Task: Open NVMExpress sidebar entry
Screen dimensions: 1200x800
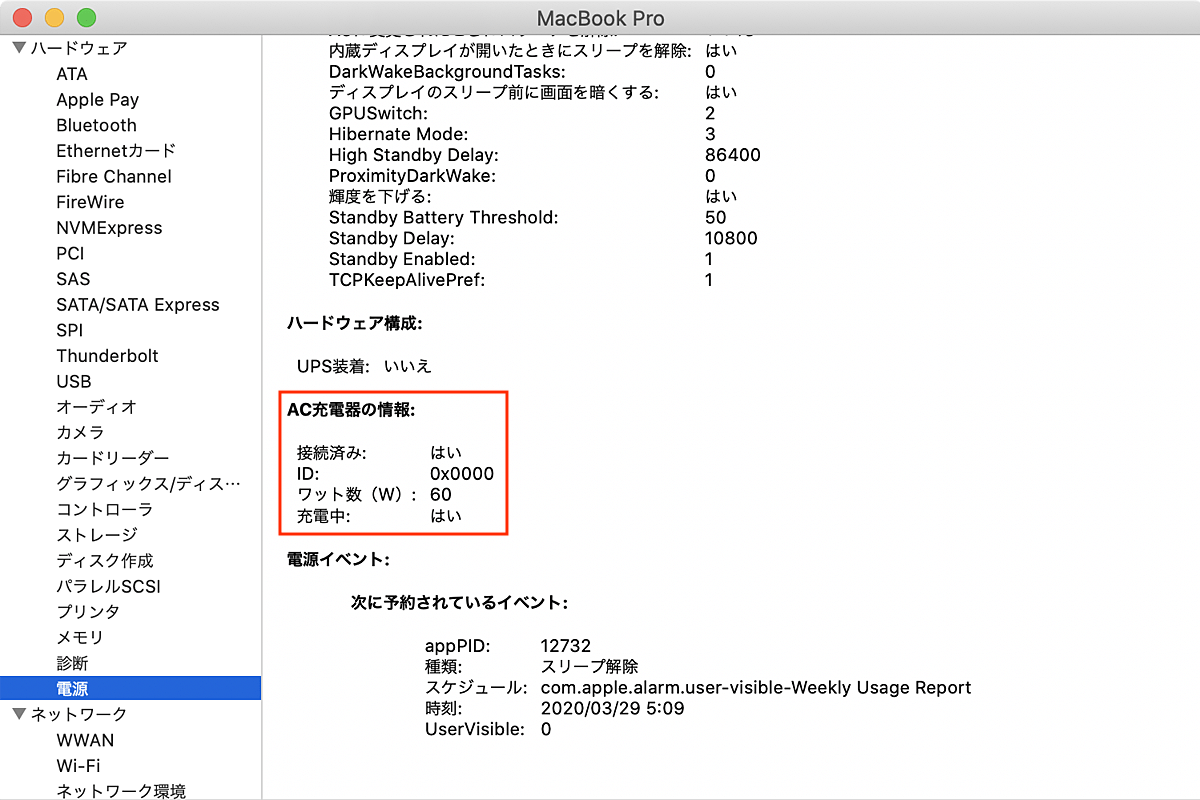Action: click(109, 228)
